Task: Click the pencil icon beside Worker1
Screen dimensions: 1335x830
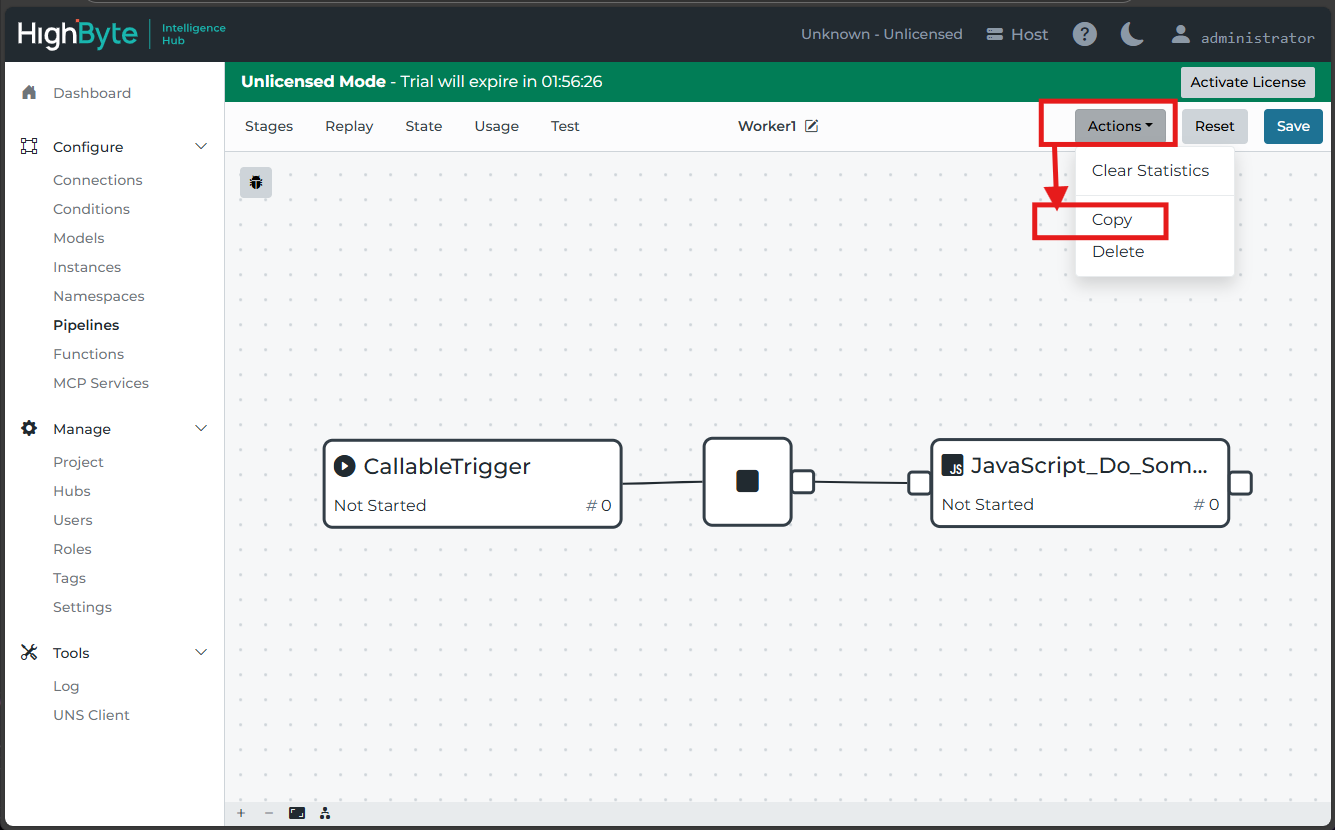Action: 812,126
